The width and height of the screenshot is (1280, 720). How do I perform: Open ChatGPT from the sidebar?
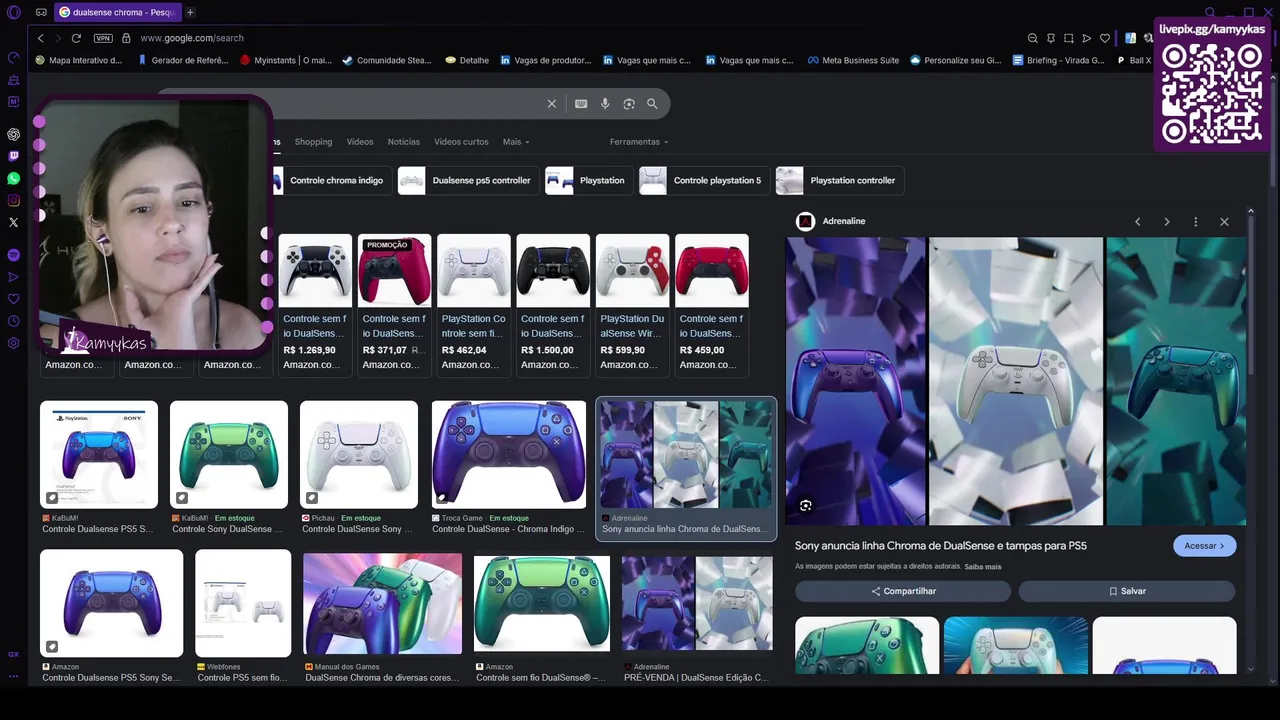coord(13,134)
